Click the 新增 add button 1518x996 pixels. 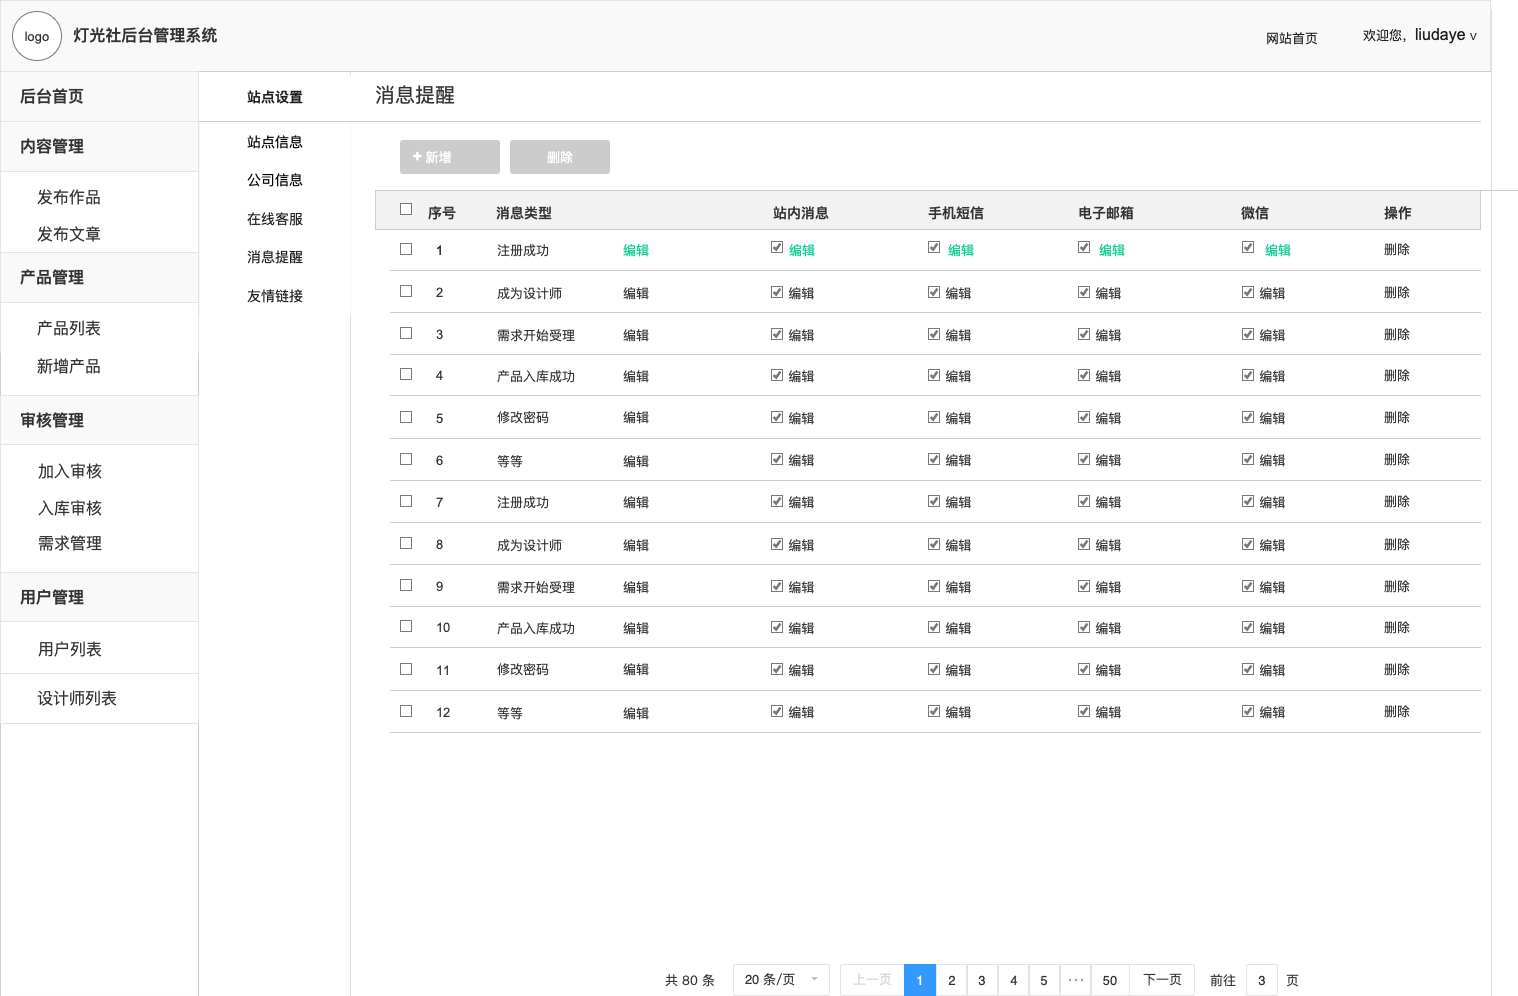(x=449, y=157)
